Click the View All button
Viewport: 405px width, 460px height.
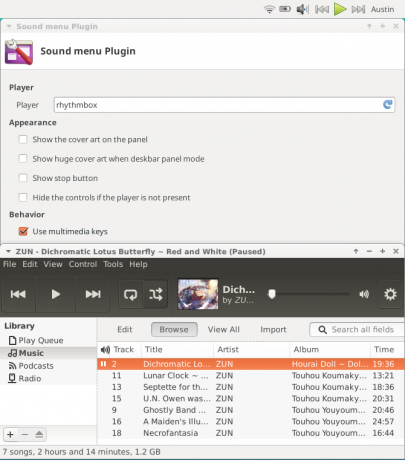[x=224, y=329]
